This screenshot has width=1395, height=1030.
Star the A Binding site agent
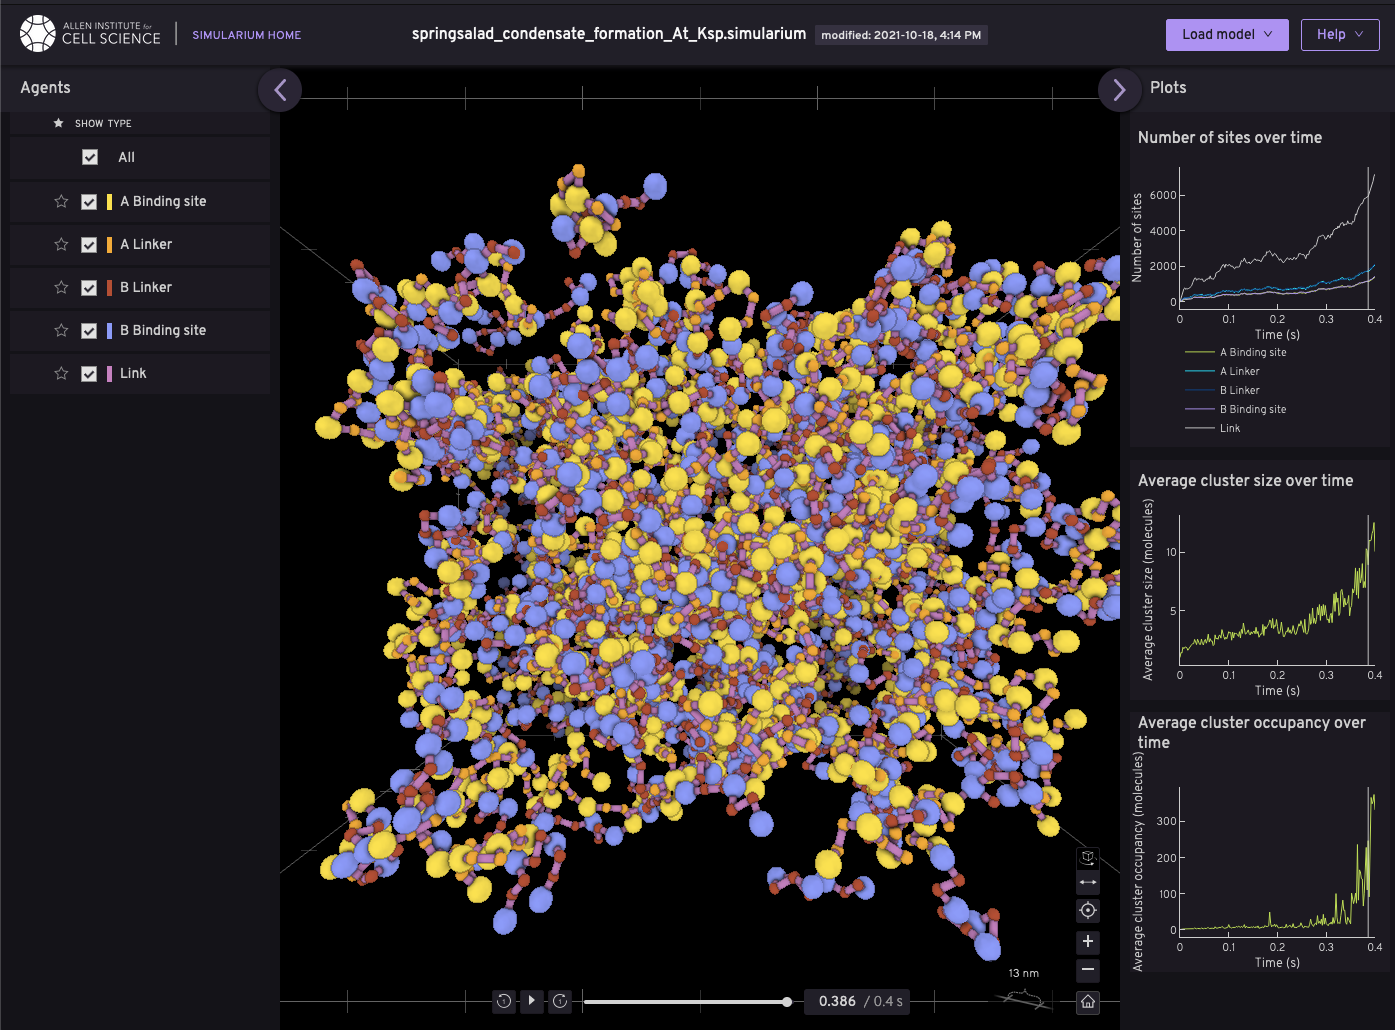click(x=60, y=201)
